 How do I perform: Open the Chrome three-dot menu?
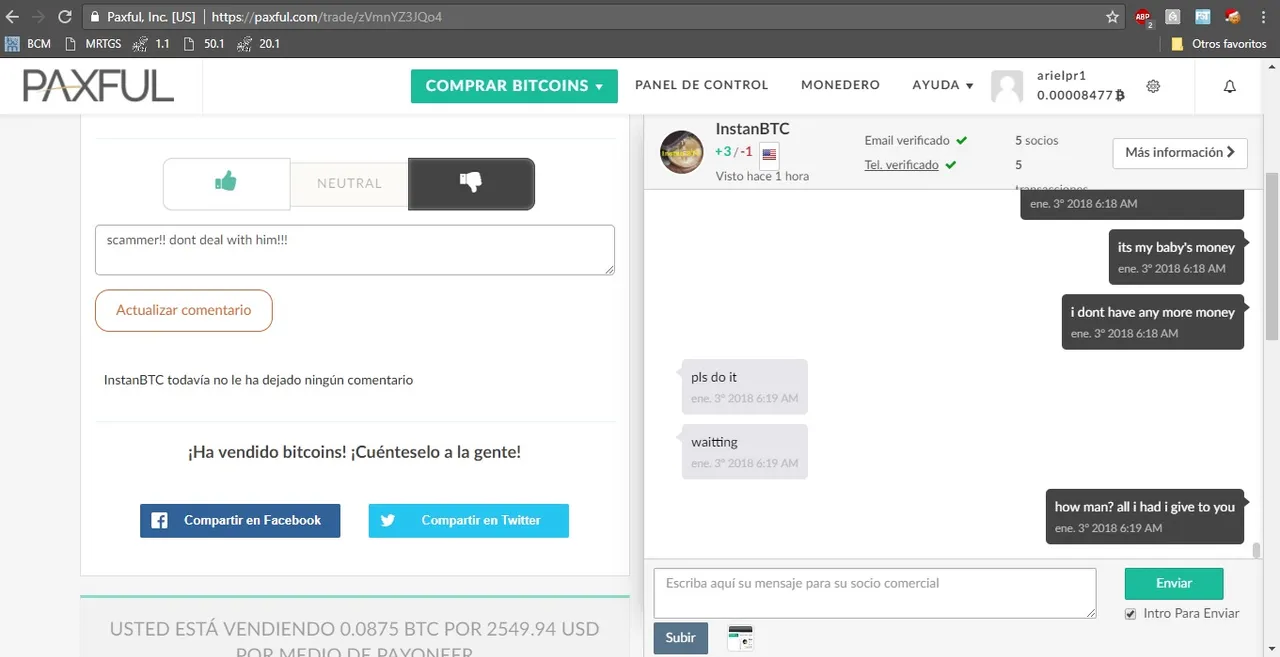click(x=1263, y=17)
